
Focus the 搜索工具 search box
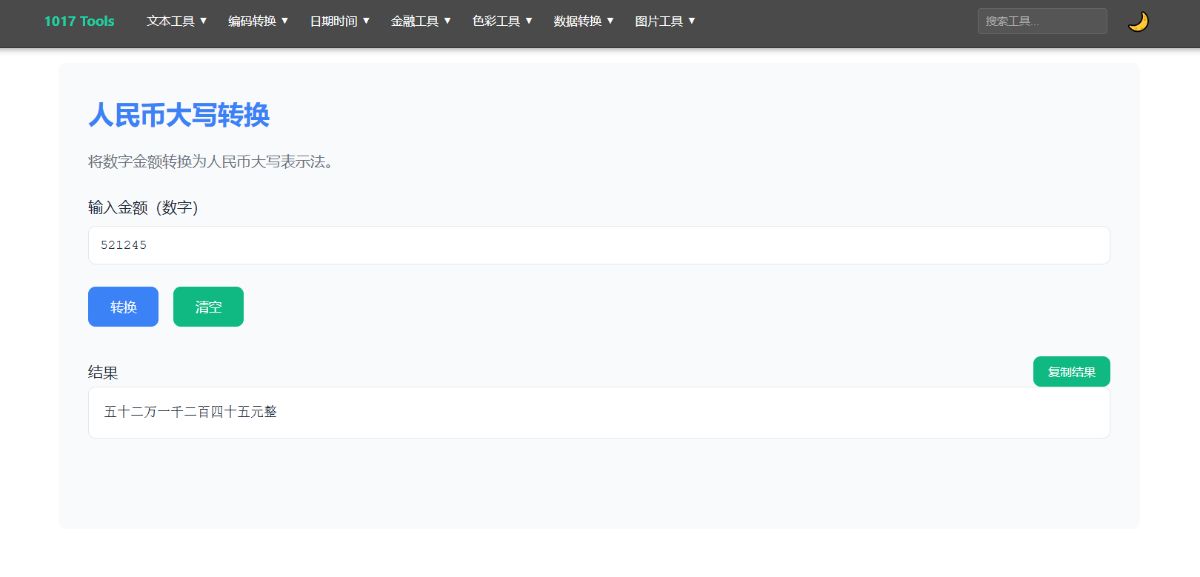[x=1042, y=20]
